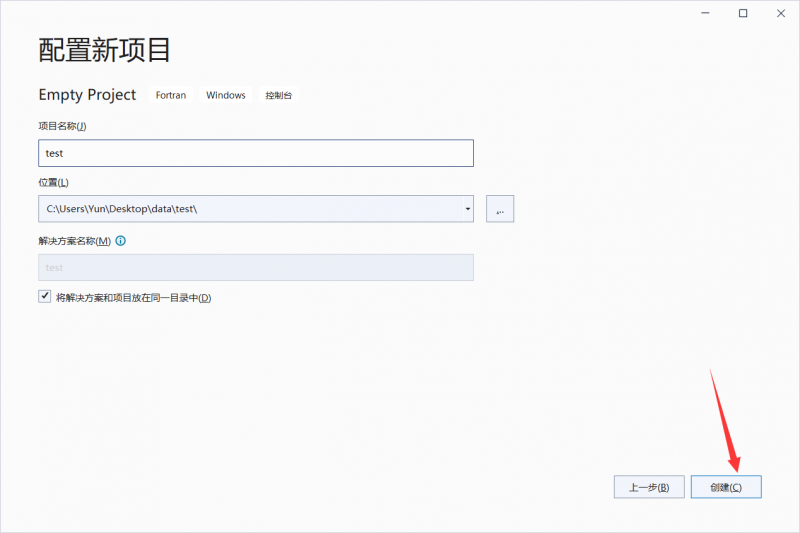Open the folder browse "..." button
Image resolution: width=800 pixels, height=533 pixels.
[499, 209]
